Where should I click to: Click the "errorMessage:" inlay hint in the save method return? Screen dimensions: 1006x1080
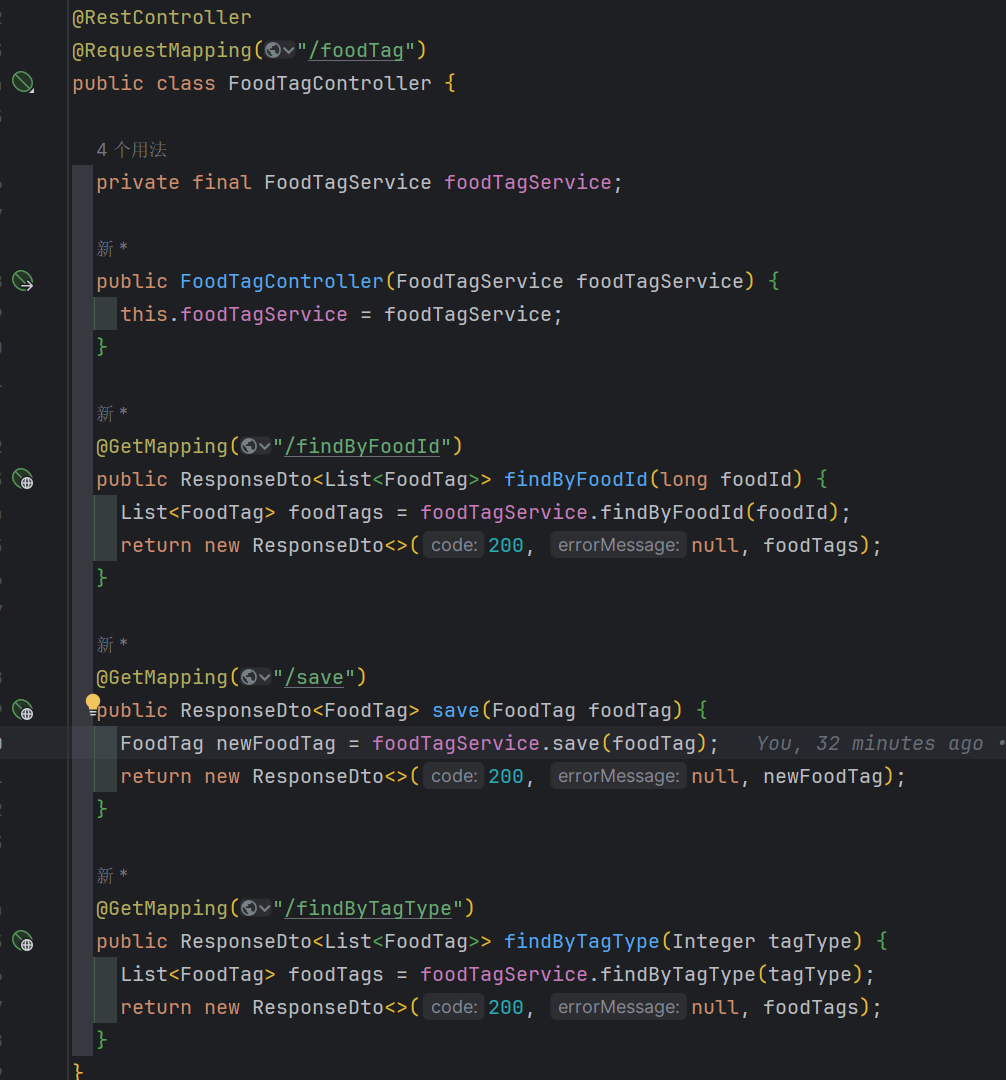click(618, 776)
